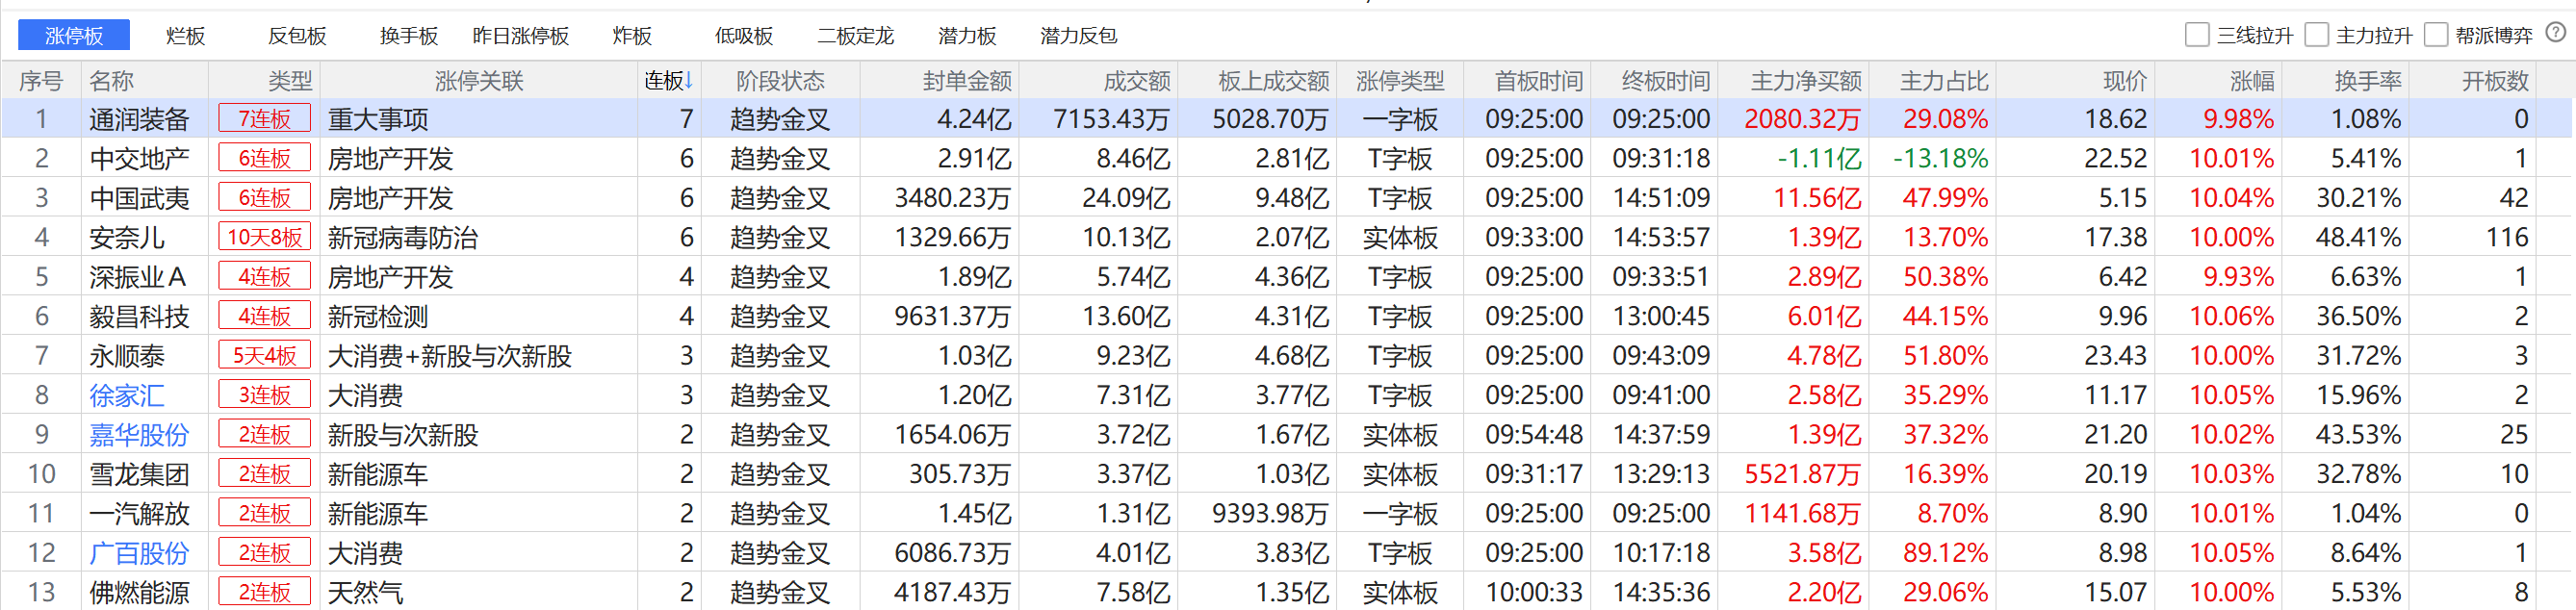This screenshot has height=610, width=2576.
Task: Click the -1.11亿 net buy value
Action: 1819,159
